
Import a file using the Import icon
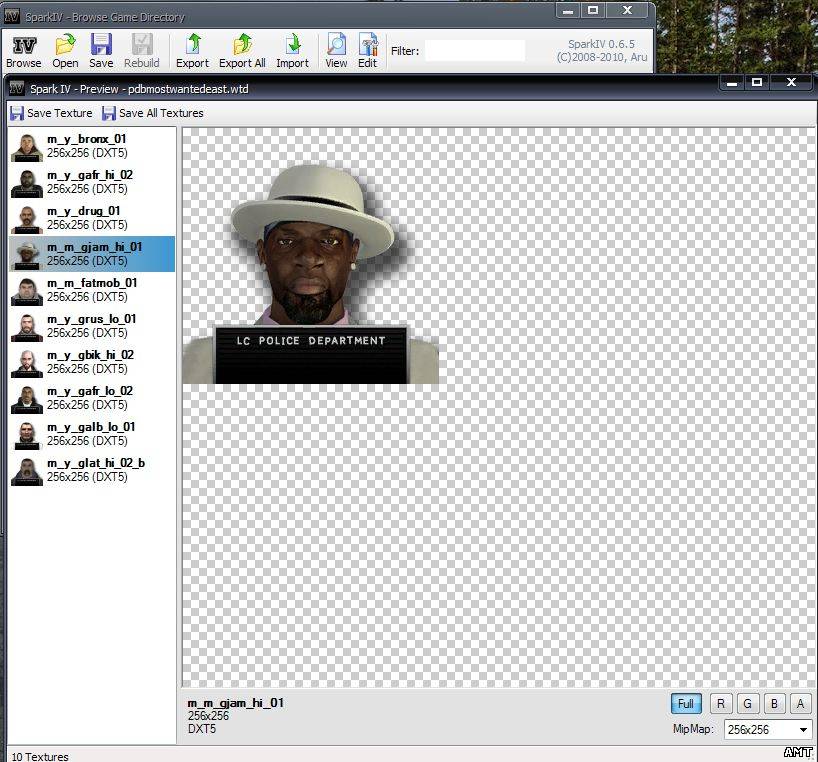(293, 51)
